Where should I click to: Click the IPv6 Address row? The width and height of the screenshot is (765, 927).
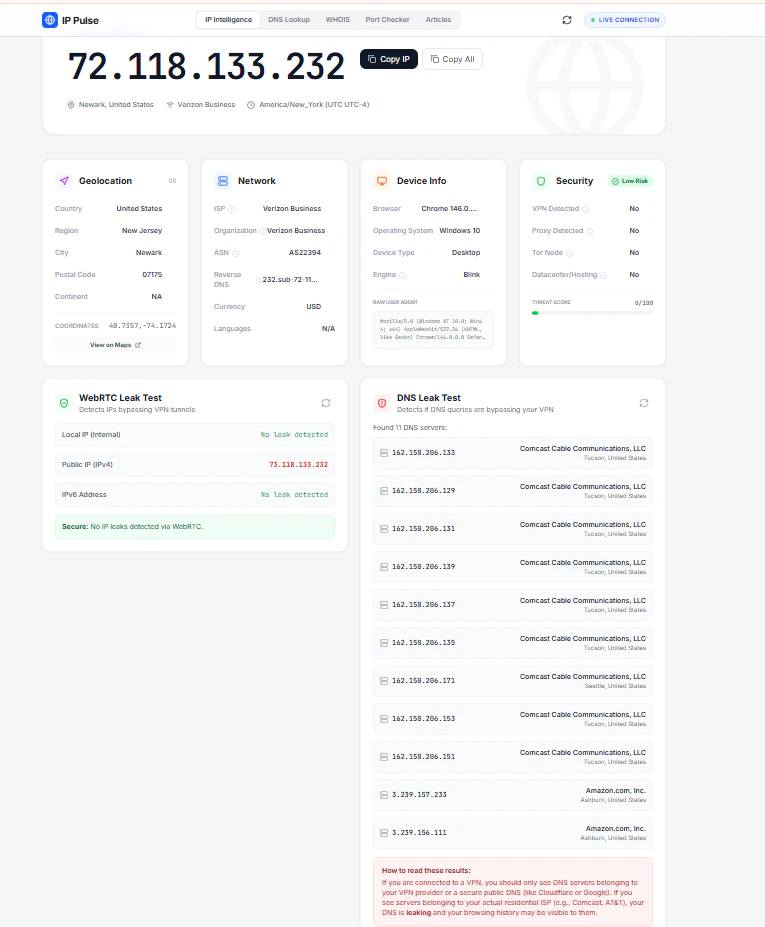195,495
